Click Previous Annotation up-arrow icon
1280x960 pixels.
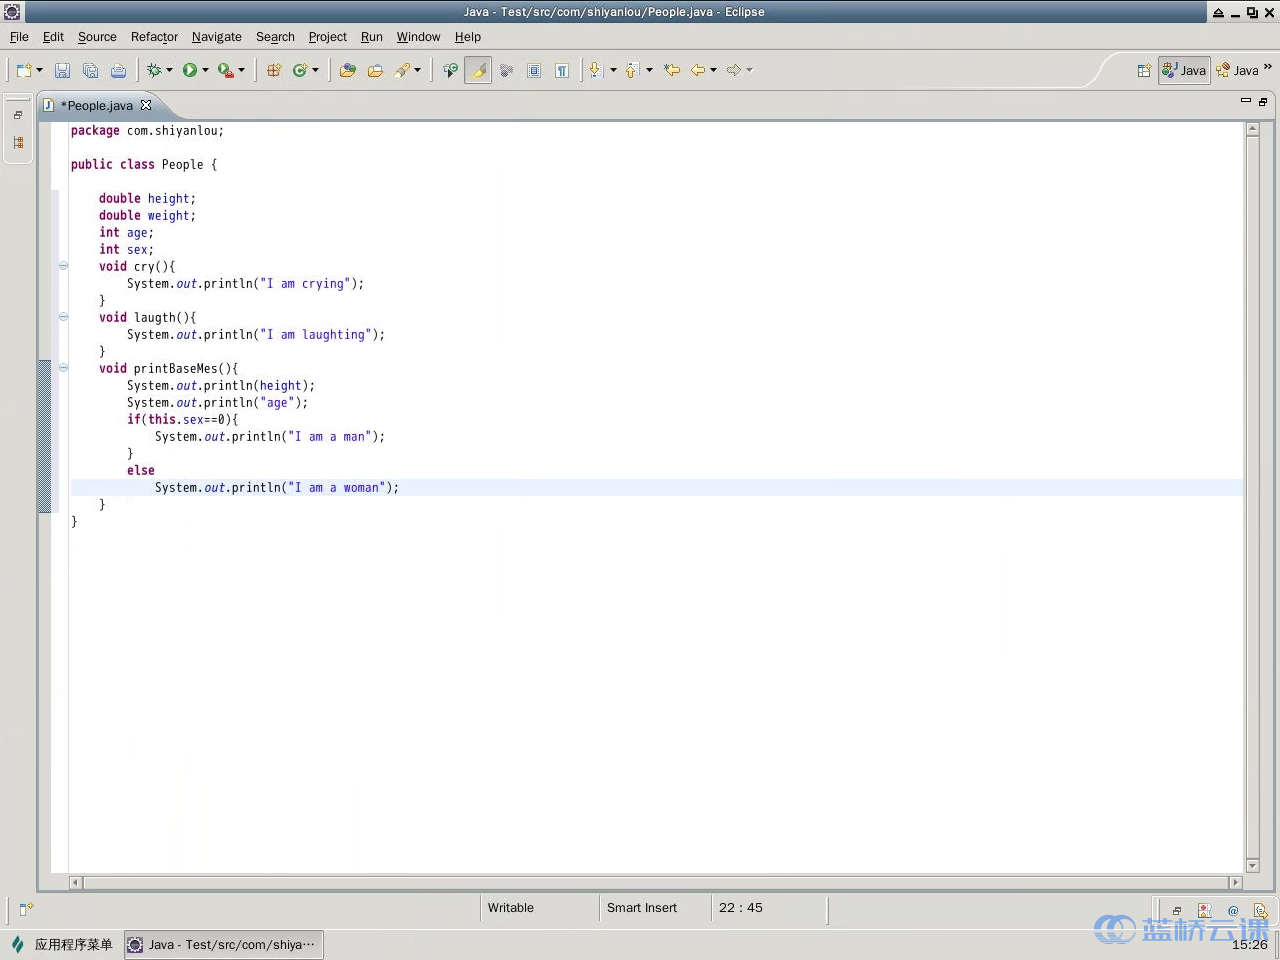pos(632,70)
